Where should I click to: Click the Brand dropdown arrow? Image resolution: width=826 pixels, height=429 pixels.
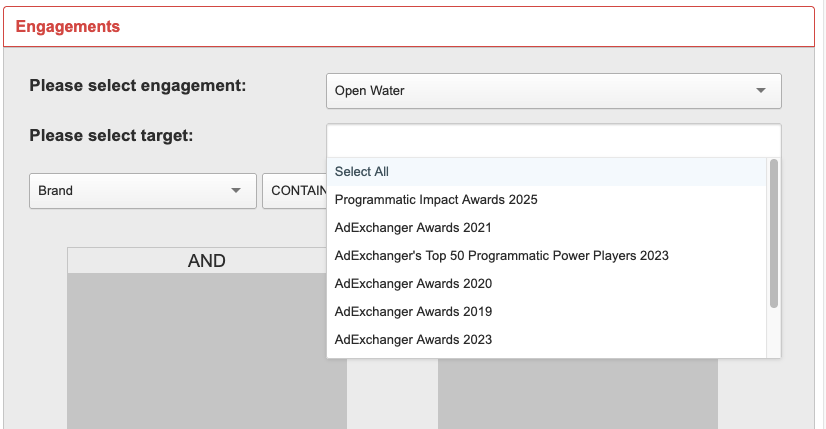click(236, 191)
